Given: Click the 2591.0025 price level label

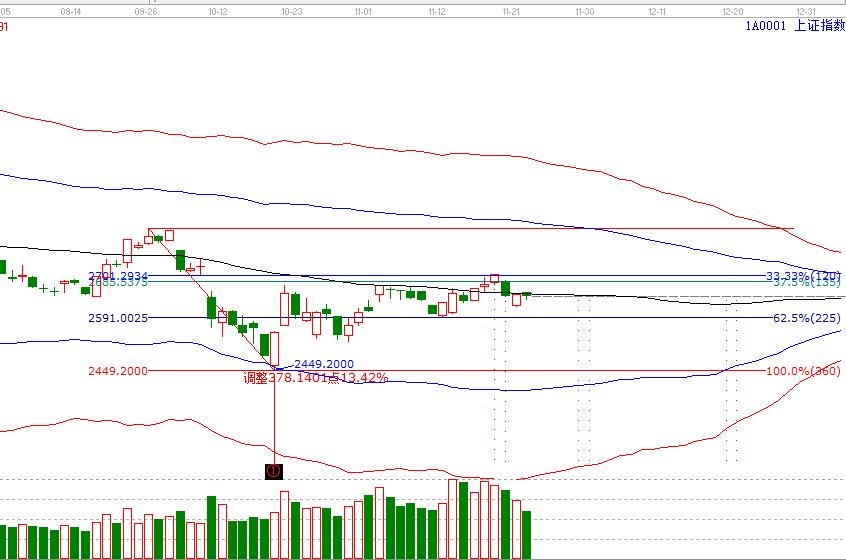Looking at the screenshot, I should coord(118,318).
